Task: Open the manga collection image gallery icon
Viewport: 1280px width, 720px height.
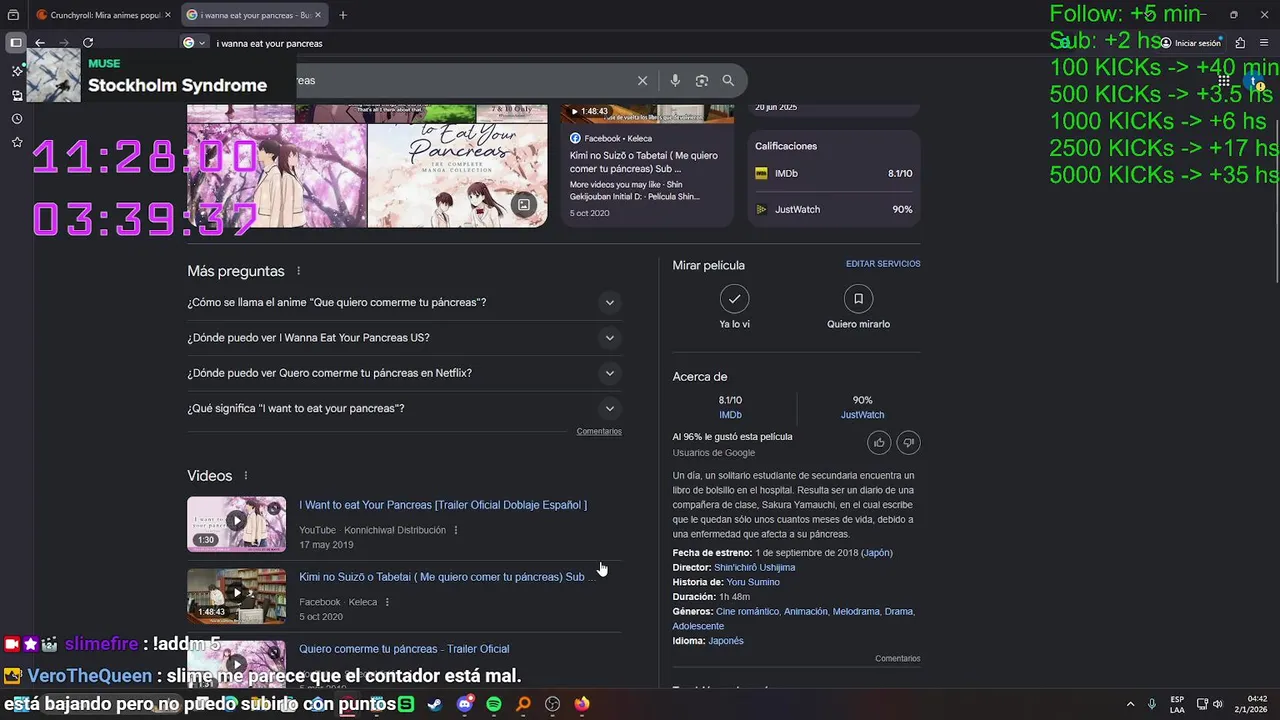Action: [523, 205]
